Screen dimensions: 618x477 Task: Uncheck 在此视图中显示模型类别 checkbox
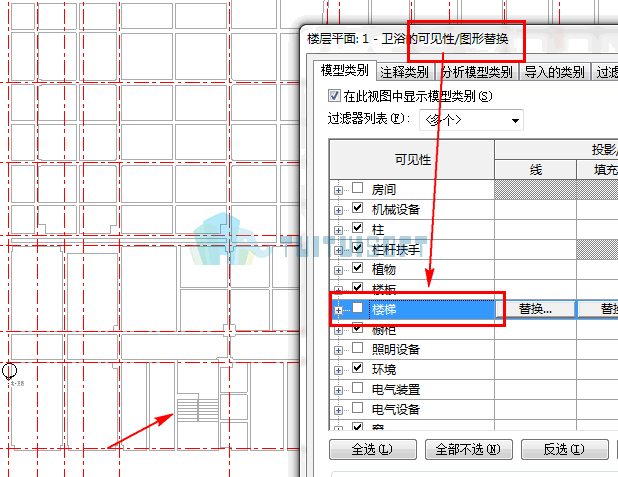(x=334, y=96)
